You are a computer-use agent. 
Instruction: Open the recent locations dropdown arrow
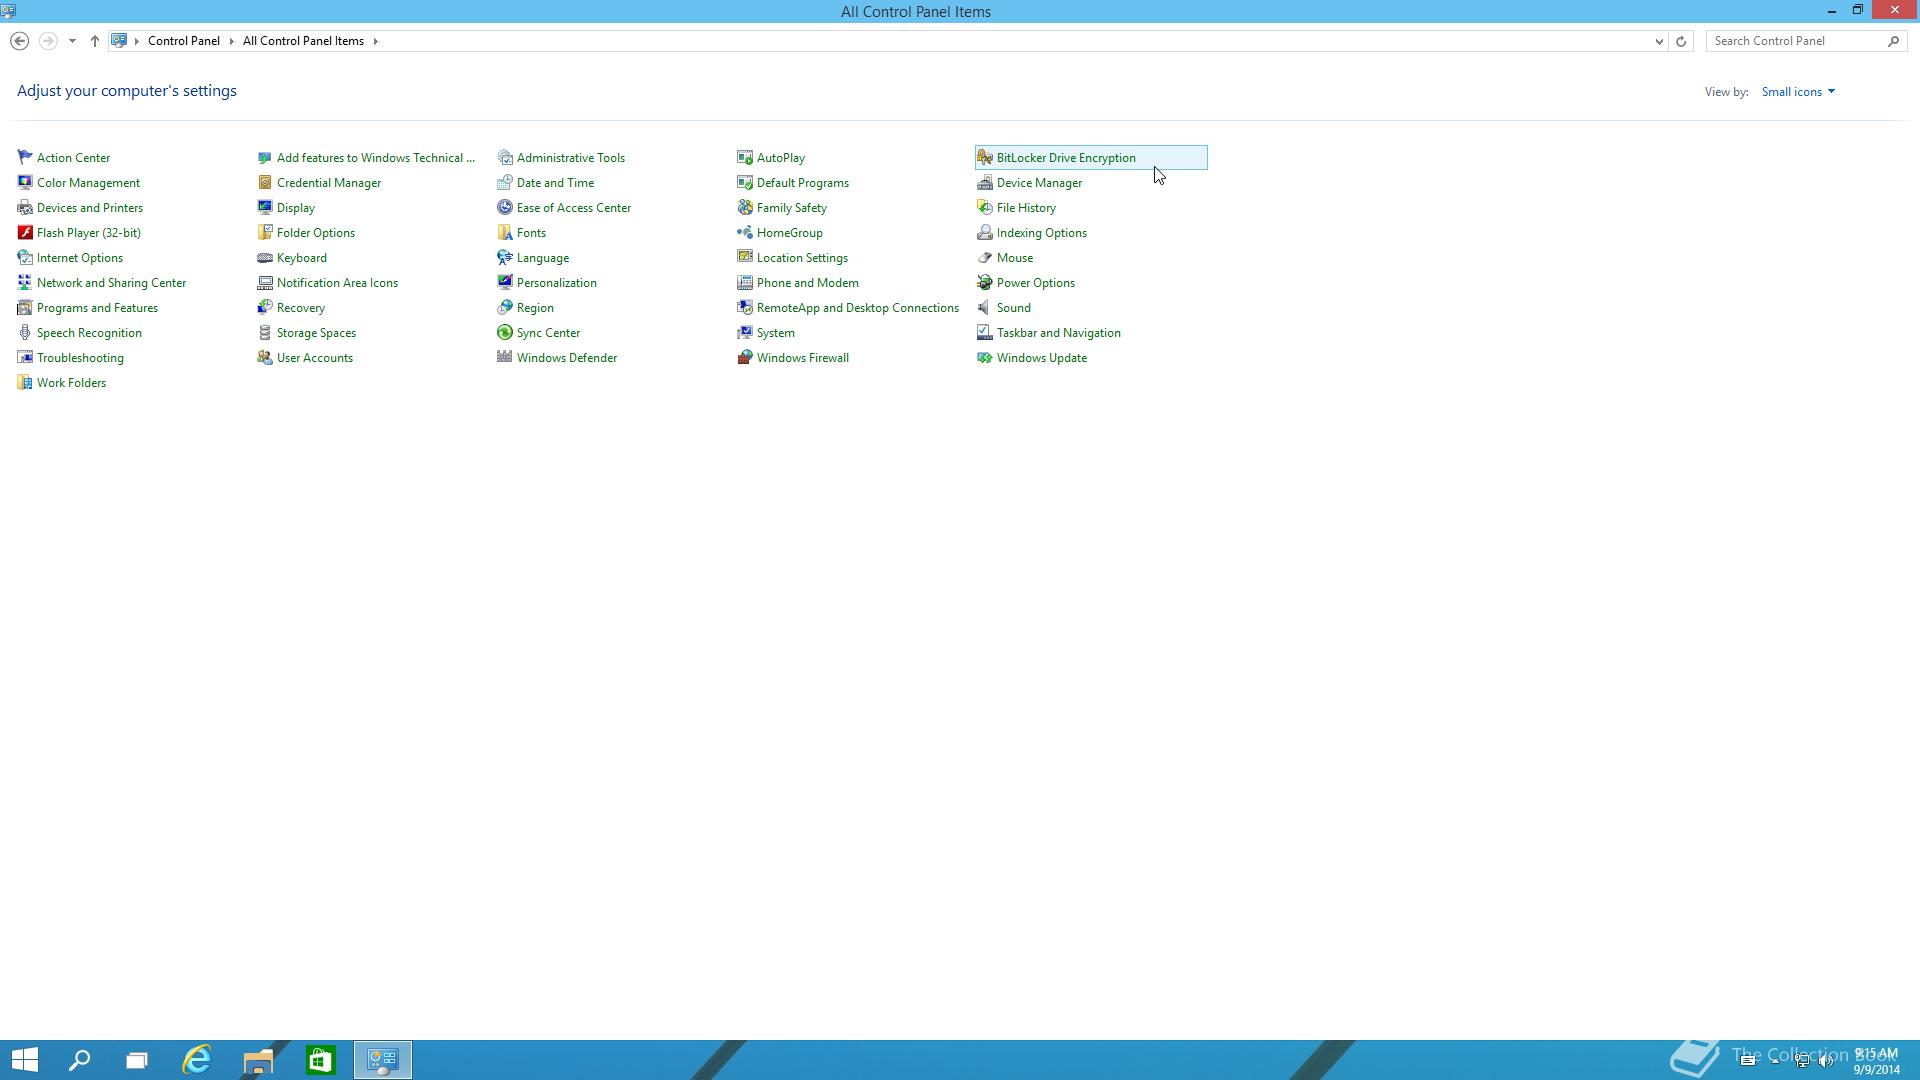pyautogui.click(x=72, y=41)
